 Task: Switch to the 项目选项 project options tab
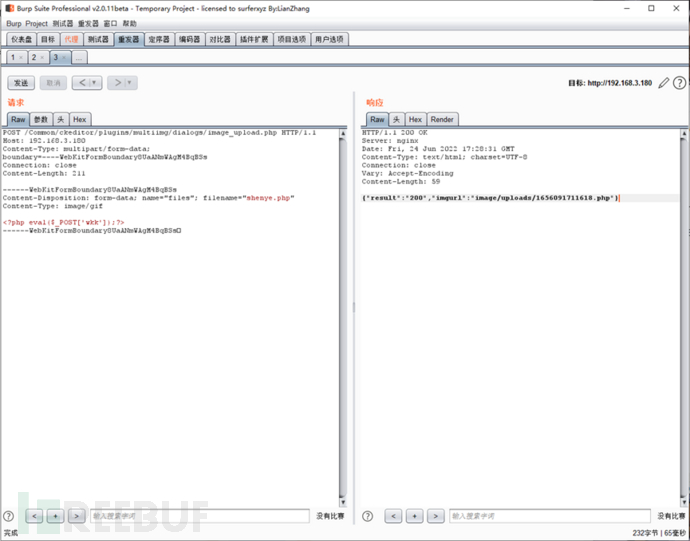[292, 40]
